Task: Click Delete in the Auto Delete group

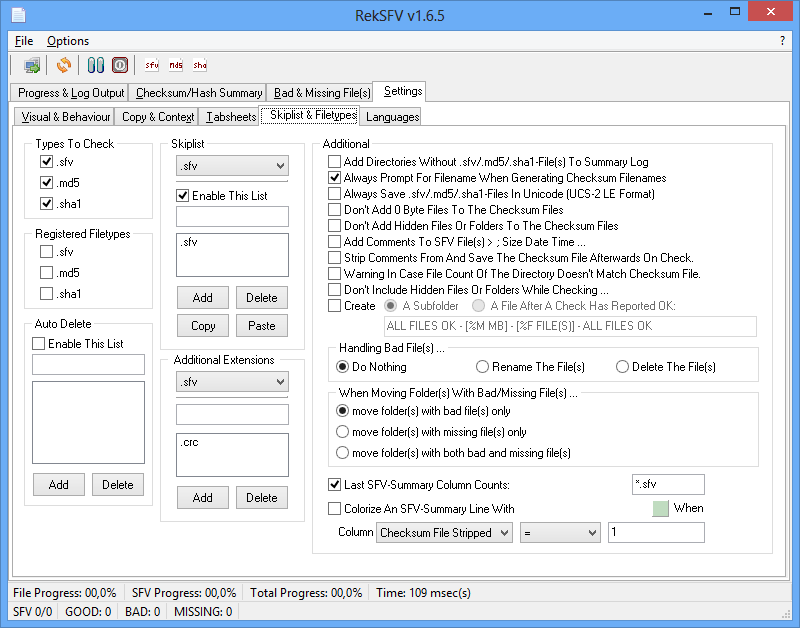Action: [x=118, y=485]
